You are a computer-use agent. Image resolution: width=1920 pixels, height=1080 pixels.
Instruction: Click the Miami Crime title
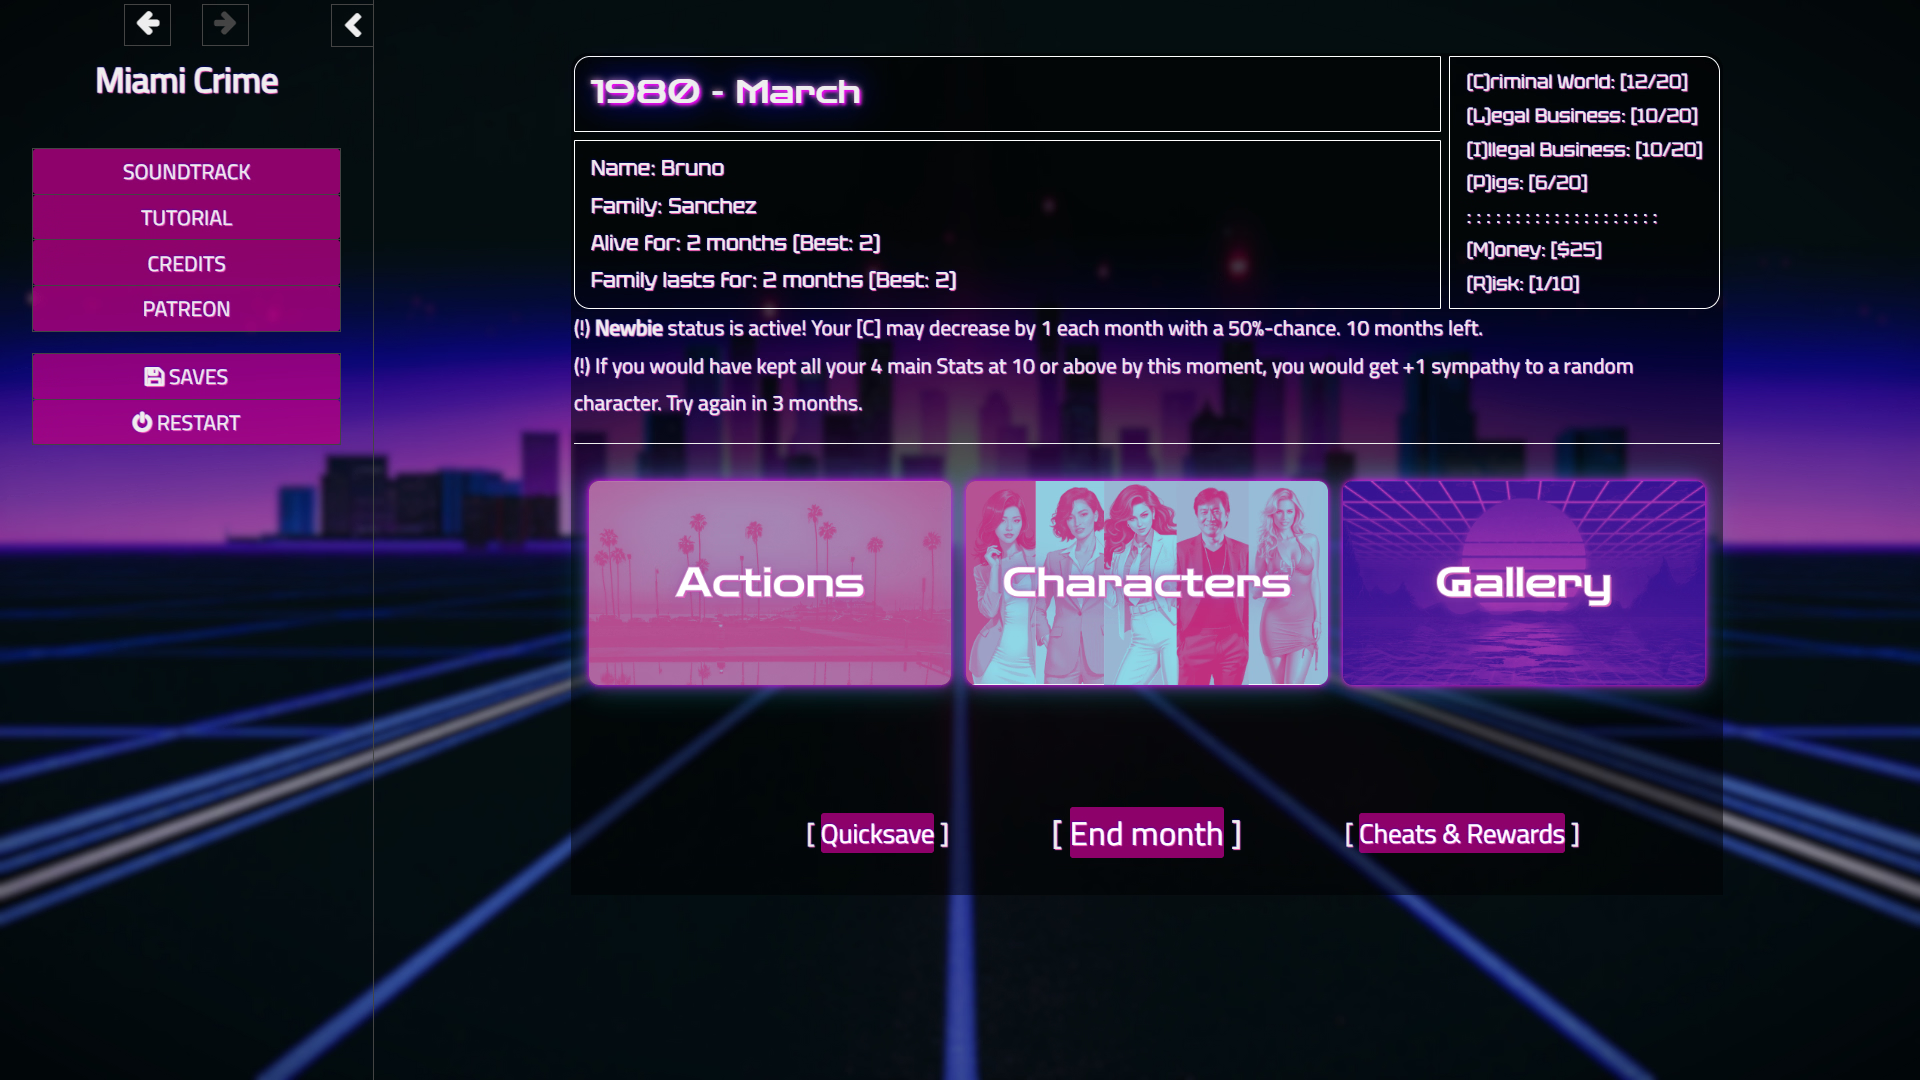(187, 81)
